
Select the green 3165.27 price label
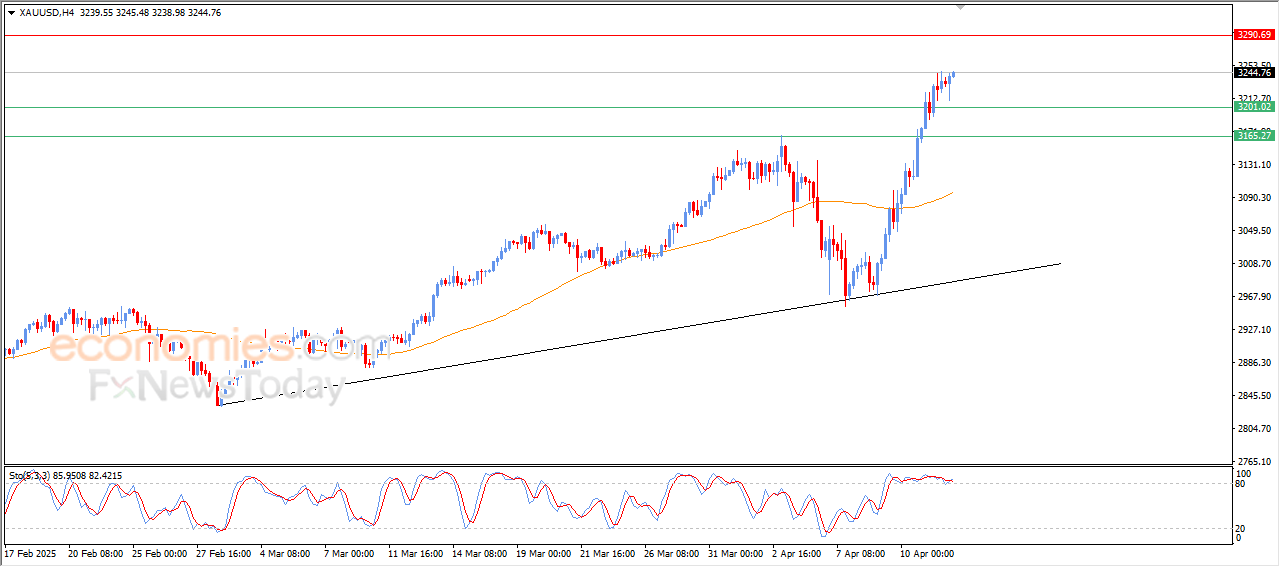pyautogui.click(x=1254, y=136)
